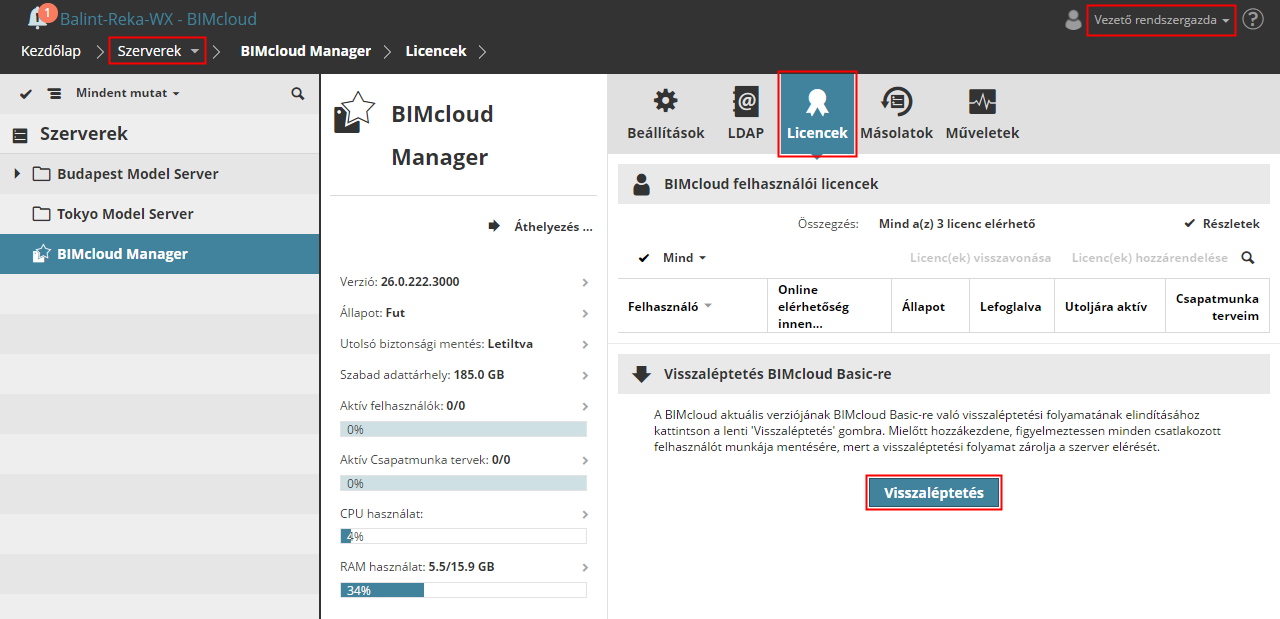Open the Beállítások gear icon
This screenshot has width=1280, height=619.
pos(665,101)
